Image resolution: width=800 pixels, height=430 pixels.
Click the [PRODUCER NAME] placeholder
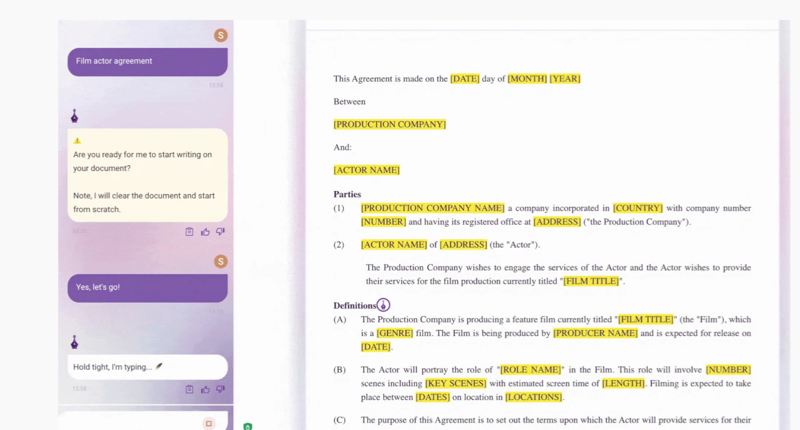click(x=595, y=333)
